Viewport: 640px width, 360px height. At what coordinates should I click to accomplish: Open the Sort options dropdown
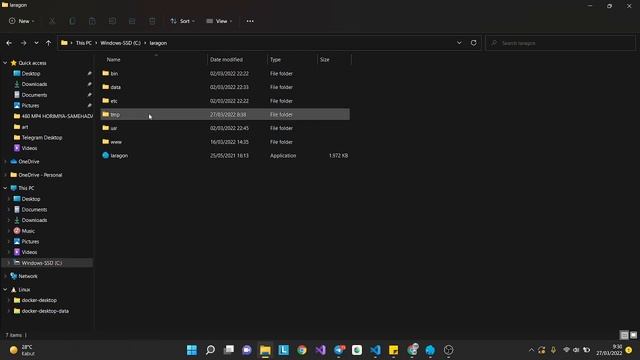tap(182, 21)
